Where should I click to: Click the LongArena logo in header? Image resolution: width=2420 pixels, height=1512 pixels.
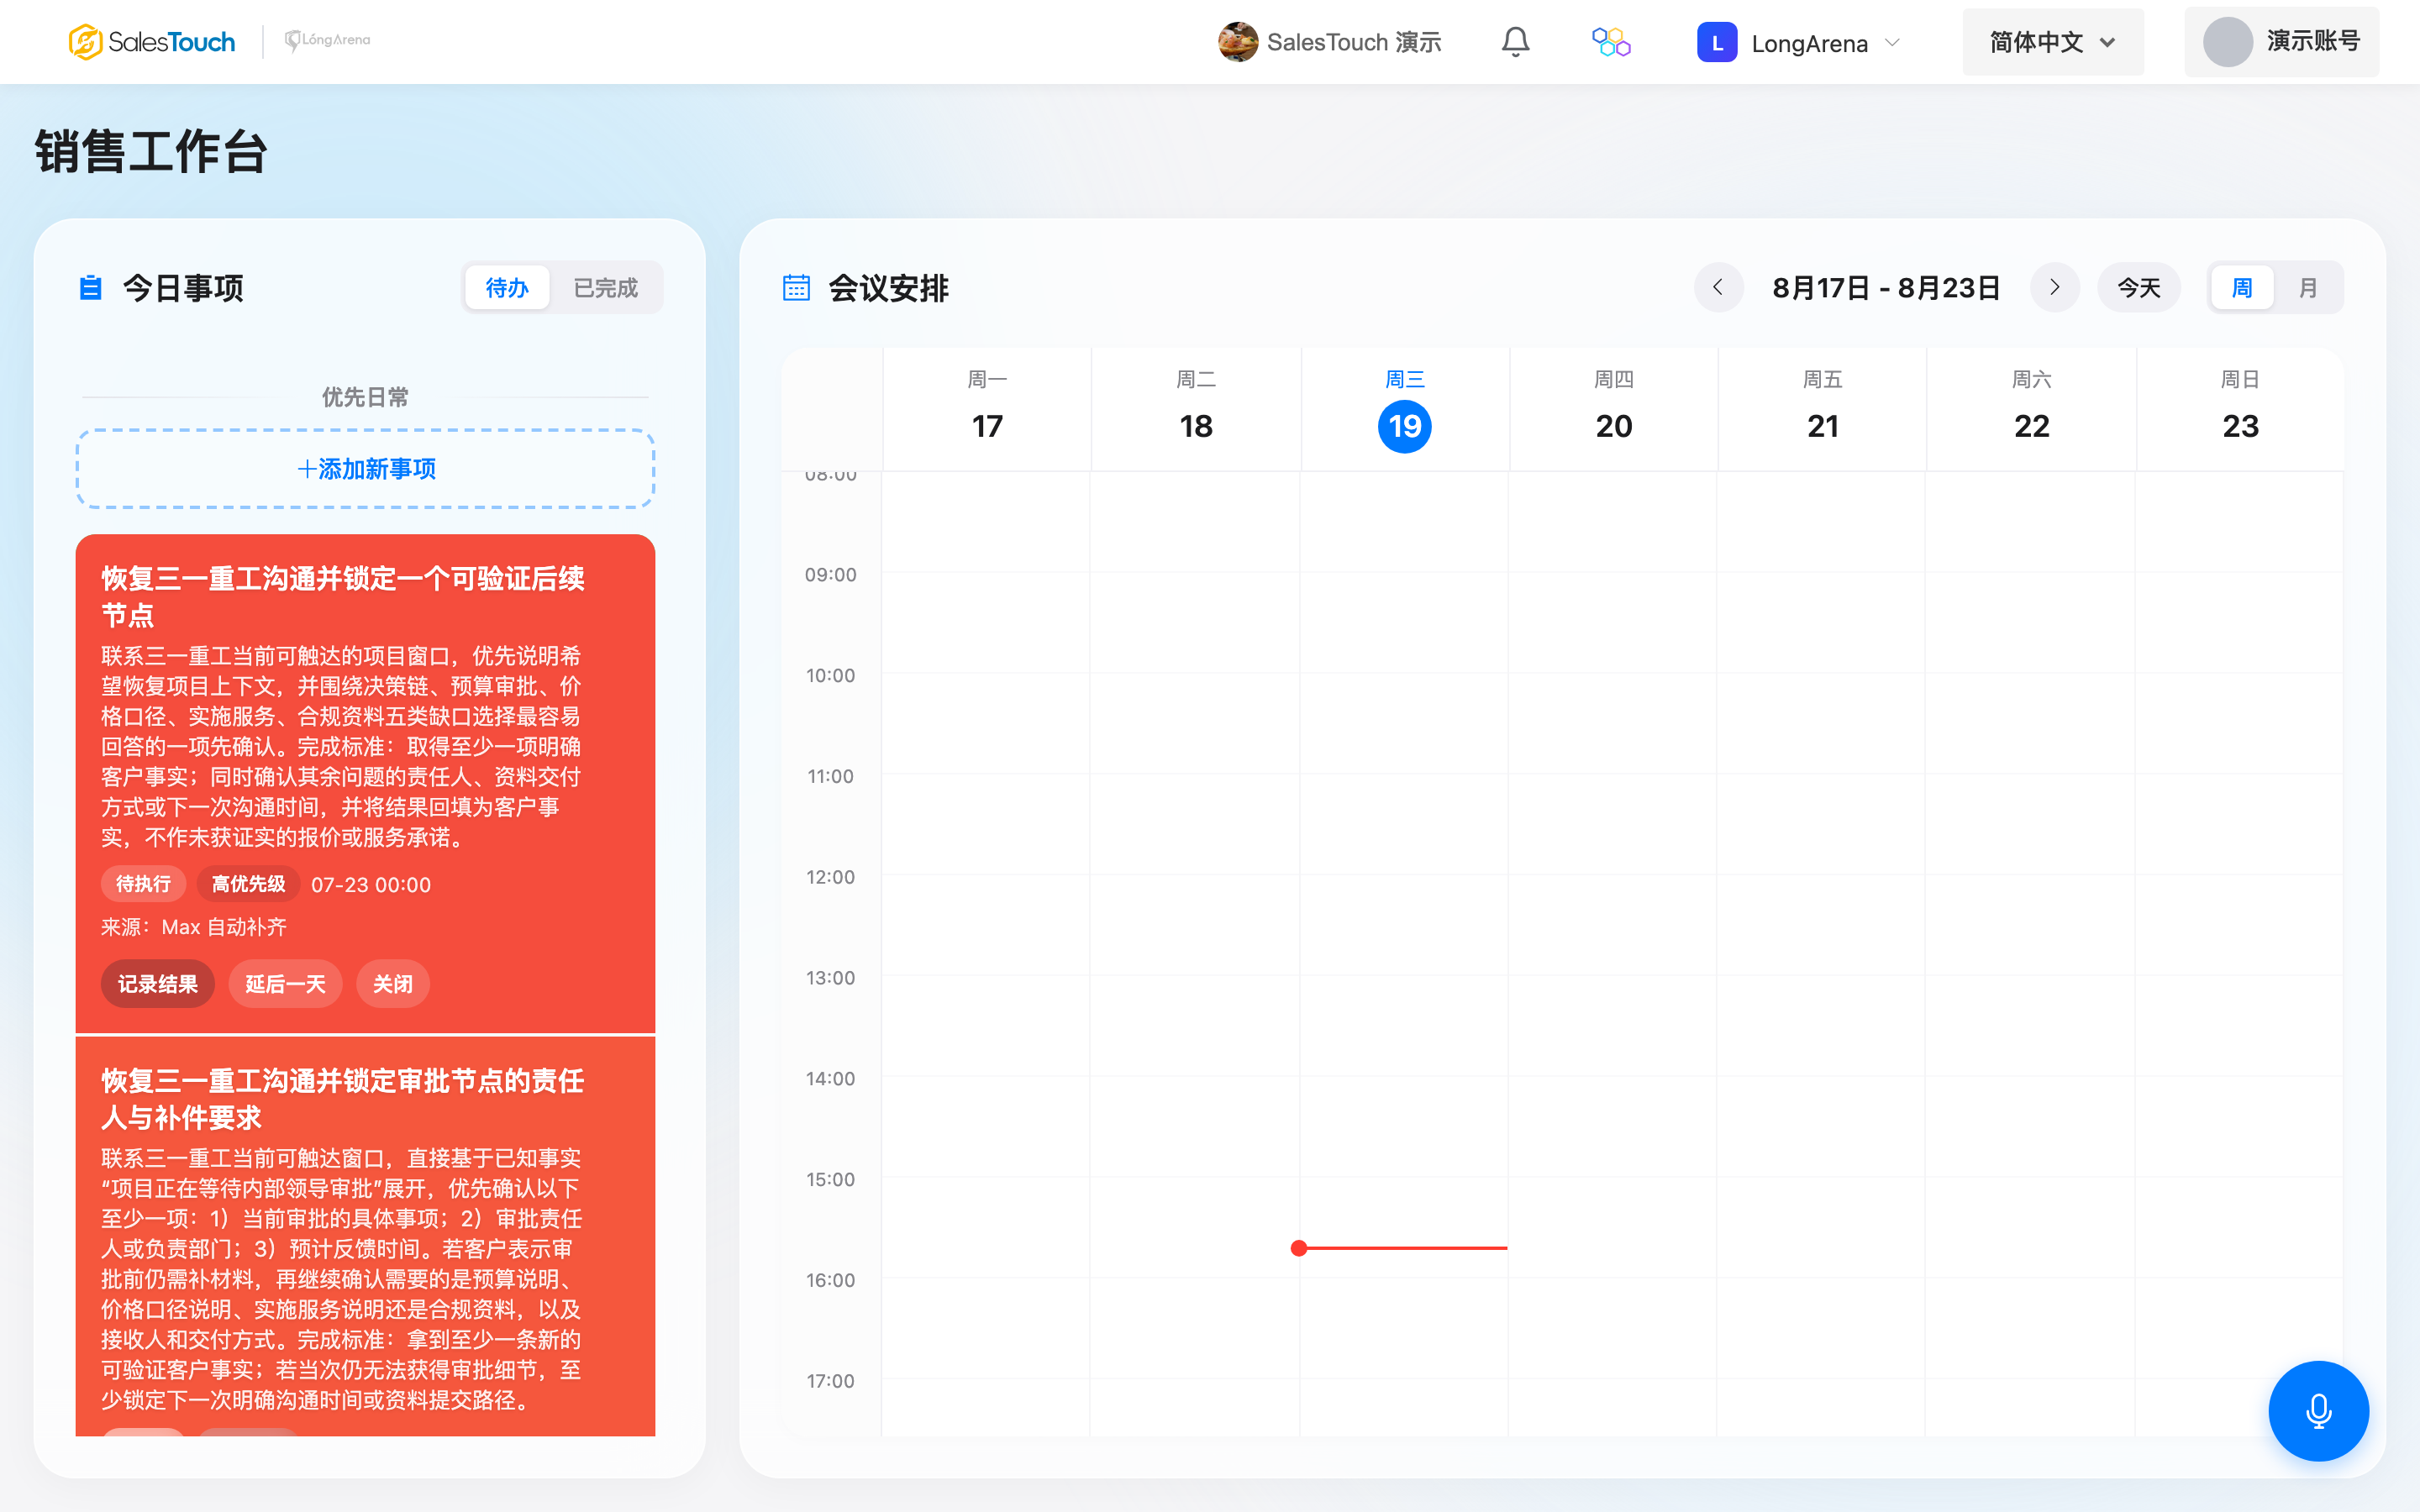[328, 40]
